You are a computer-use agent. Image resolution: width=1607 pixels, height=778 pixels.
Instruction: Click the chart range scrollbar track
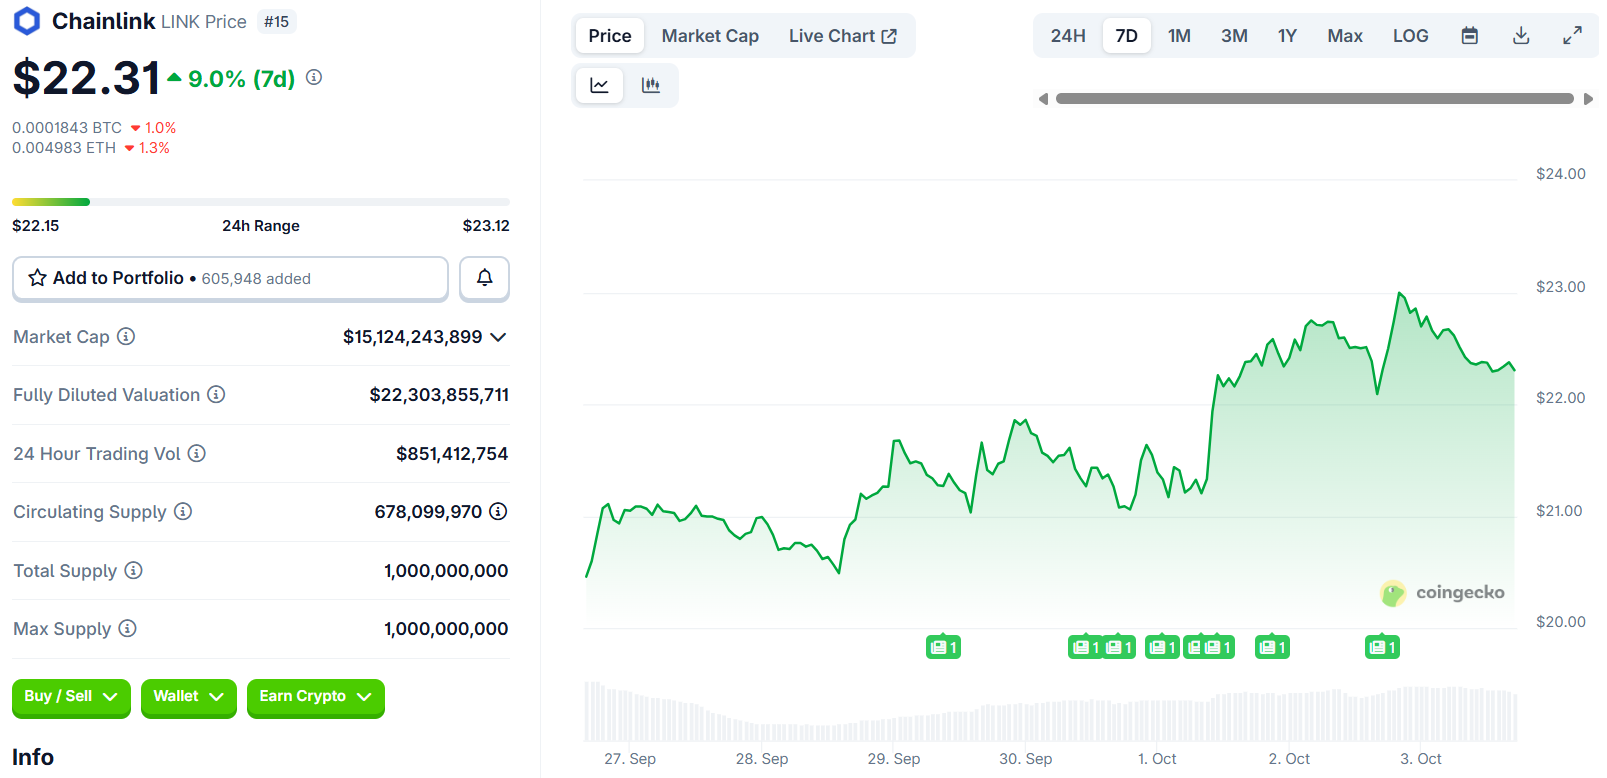pos(1314,99)
